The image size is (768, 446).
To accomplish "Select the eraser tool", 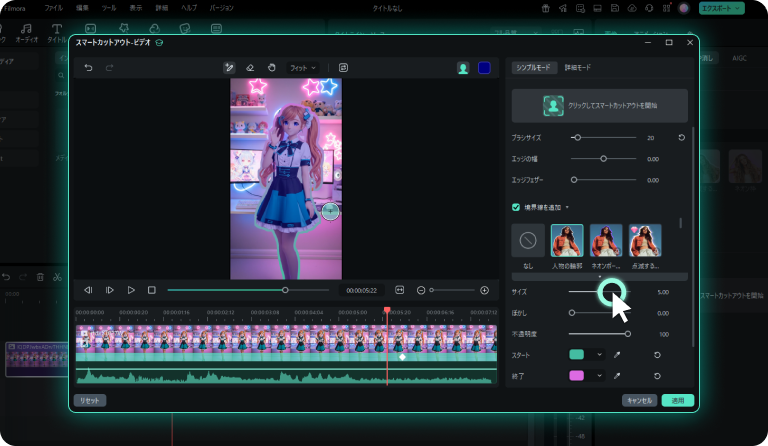I will (x=250, y=68).
